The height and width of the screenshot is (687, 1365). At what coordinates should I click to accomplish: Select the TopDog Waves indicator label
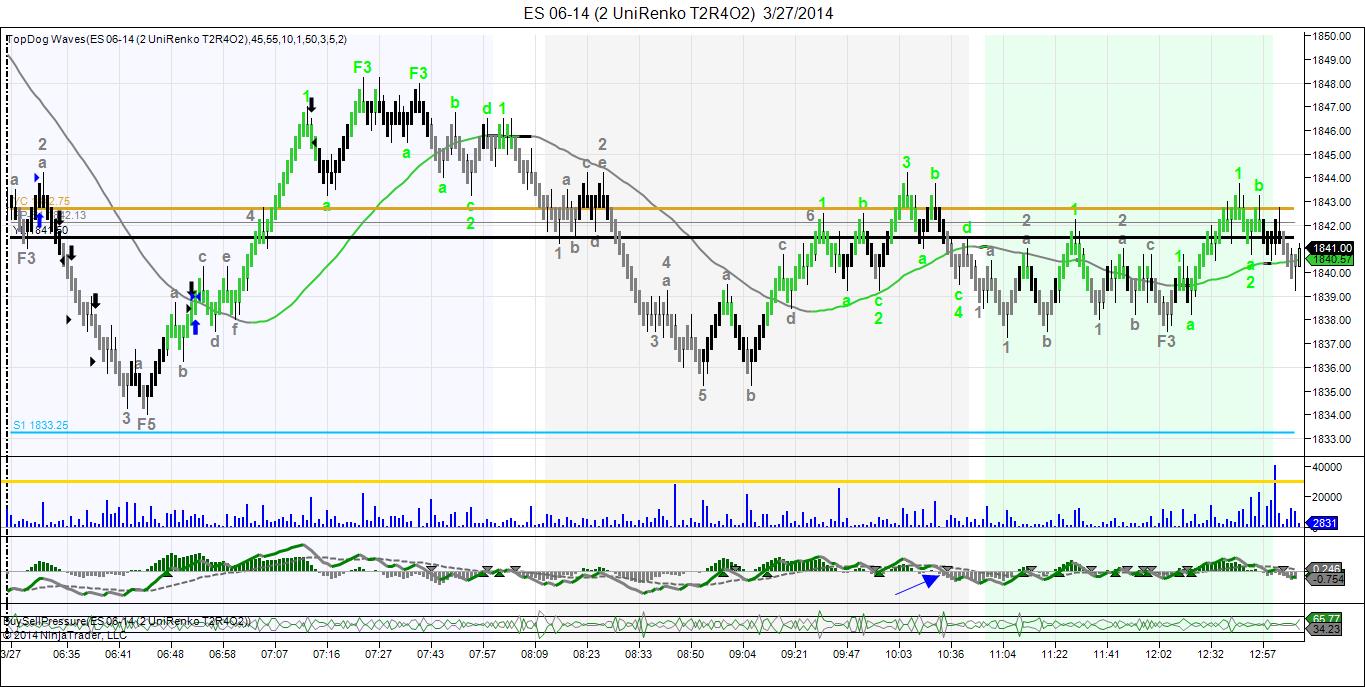click(x=177, y=40)
